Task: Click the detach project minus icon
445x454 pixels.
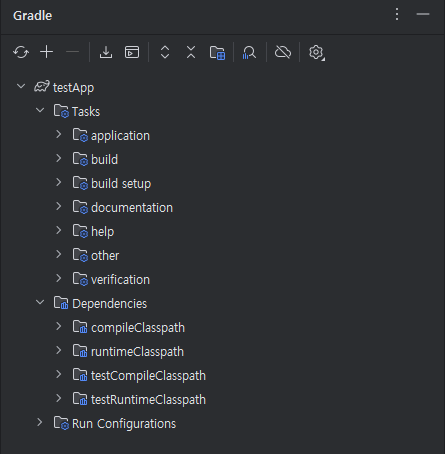Action: tap(72, 52)
